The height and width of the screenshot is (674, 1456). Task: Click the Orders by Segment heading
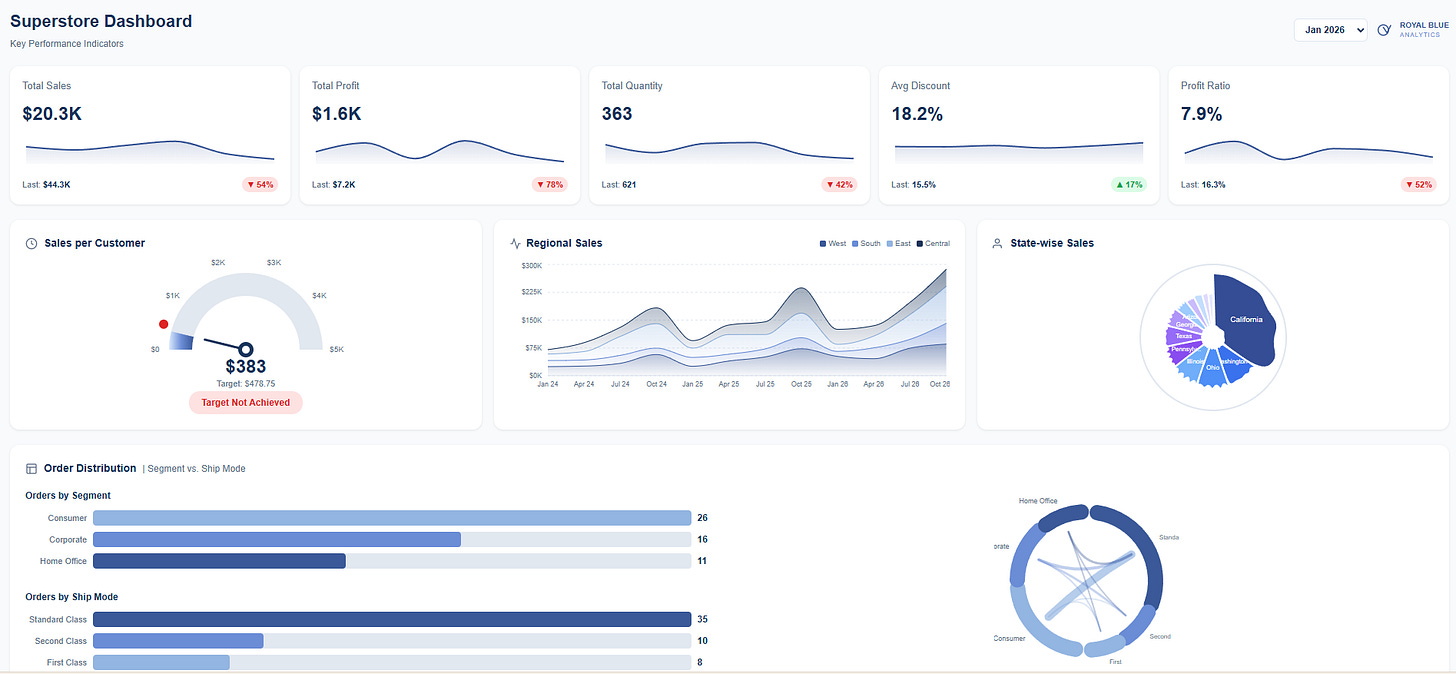pyautogui.click(x=68, y=495)
